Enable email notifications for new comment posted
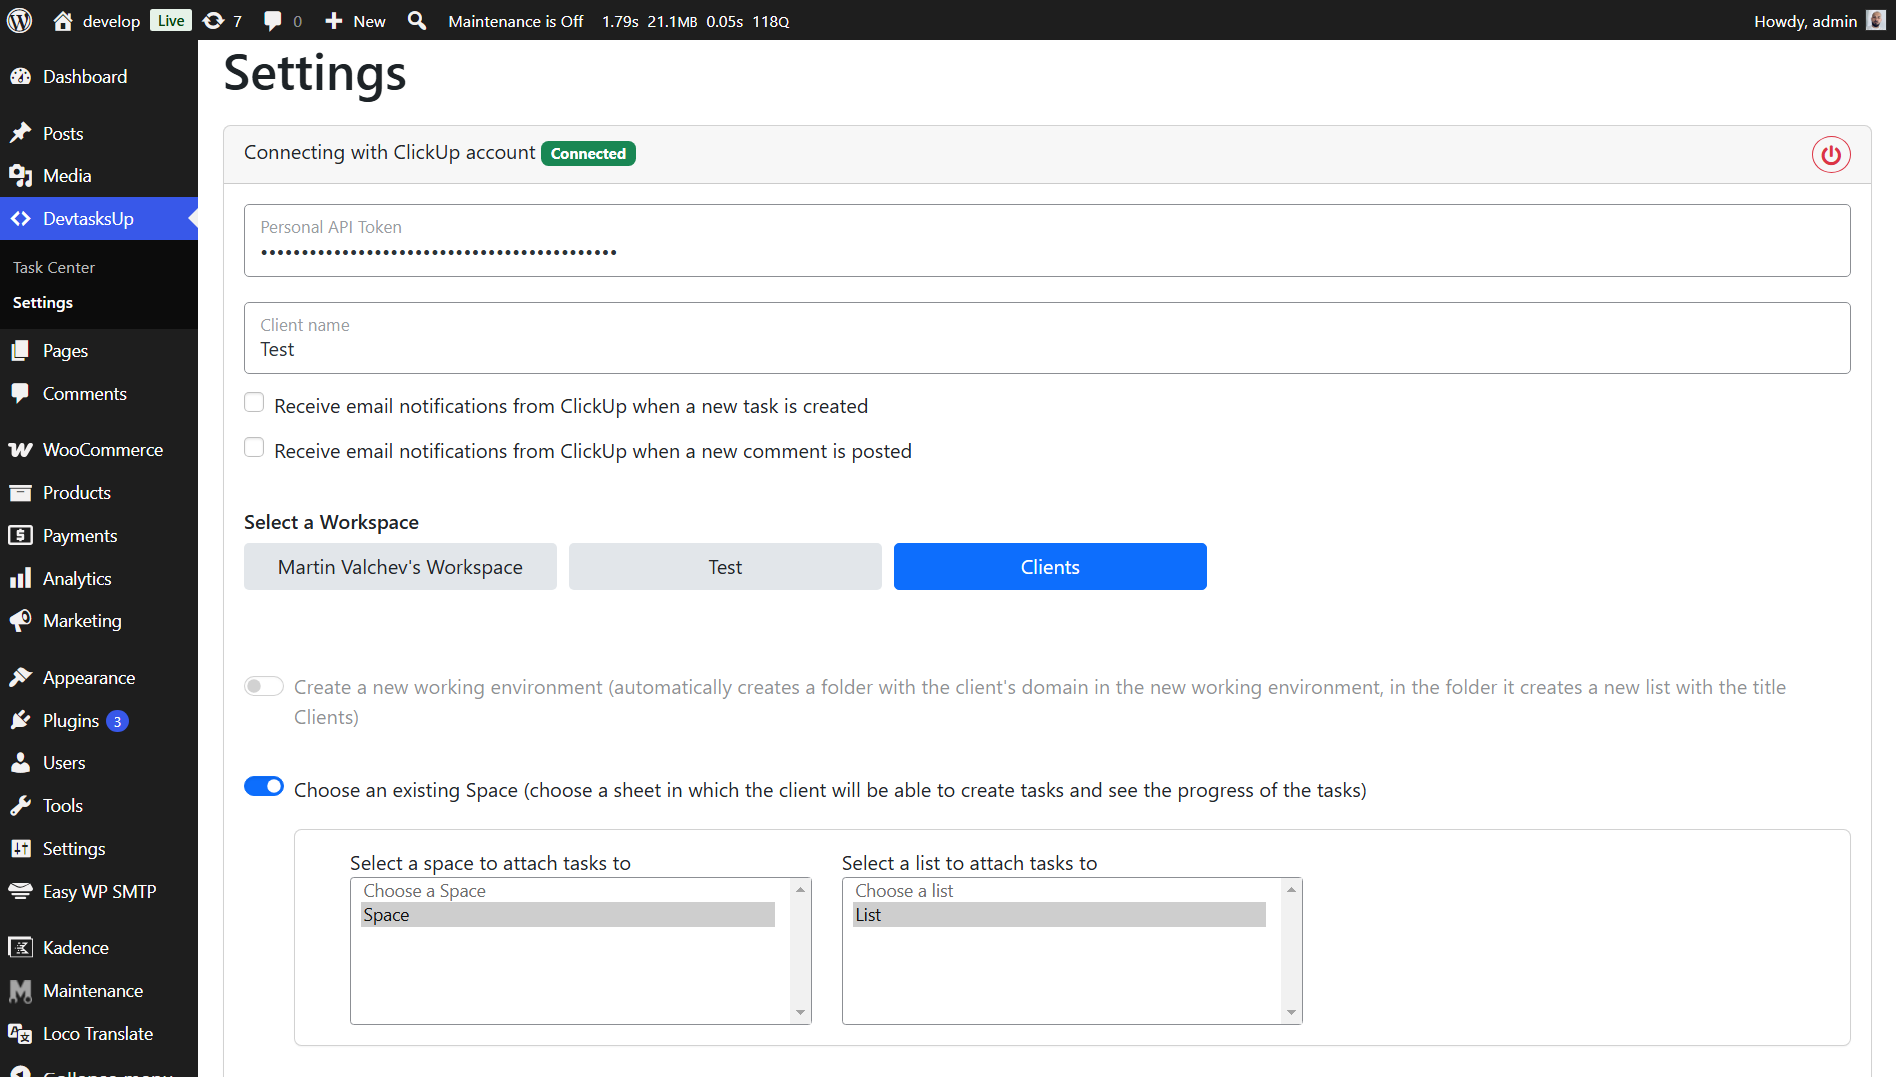1896x1077 pixels. pyautogui.click(x=254, y=447)
